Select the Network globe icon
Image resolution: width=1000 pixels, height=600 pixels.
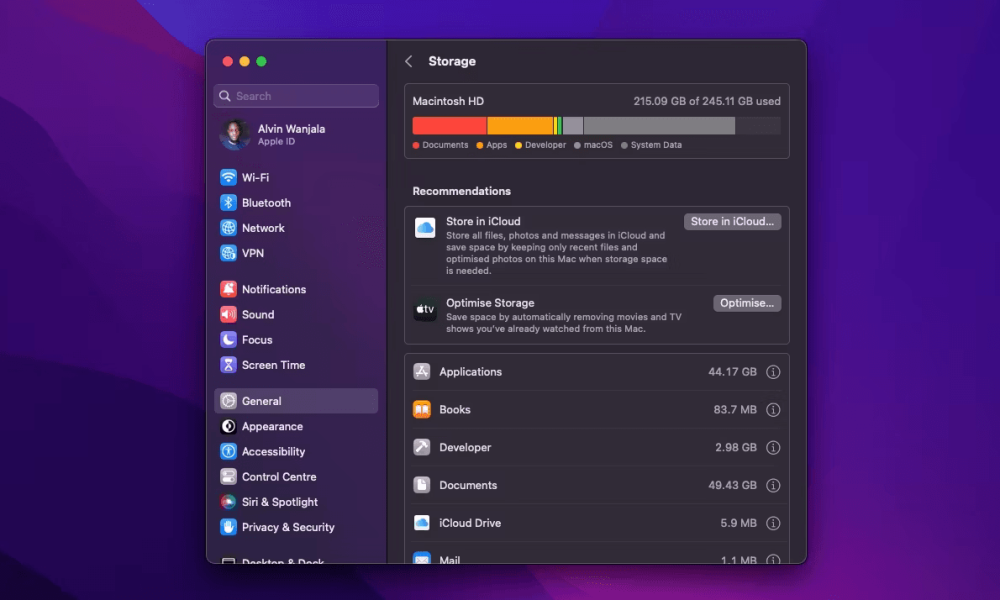tap(228, 228)
